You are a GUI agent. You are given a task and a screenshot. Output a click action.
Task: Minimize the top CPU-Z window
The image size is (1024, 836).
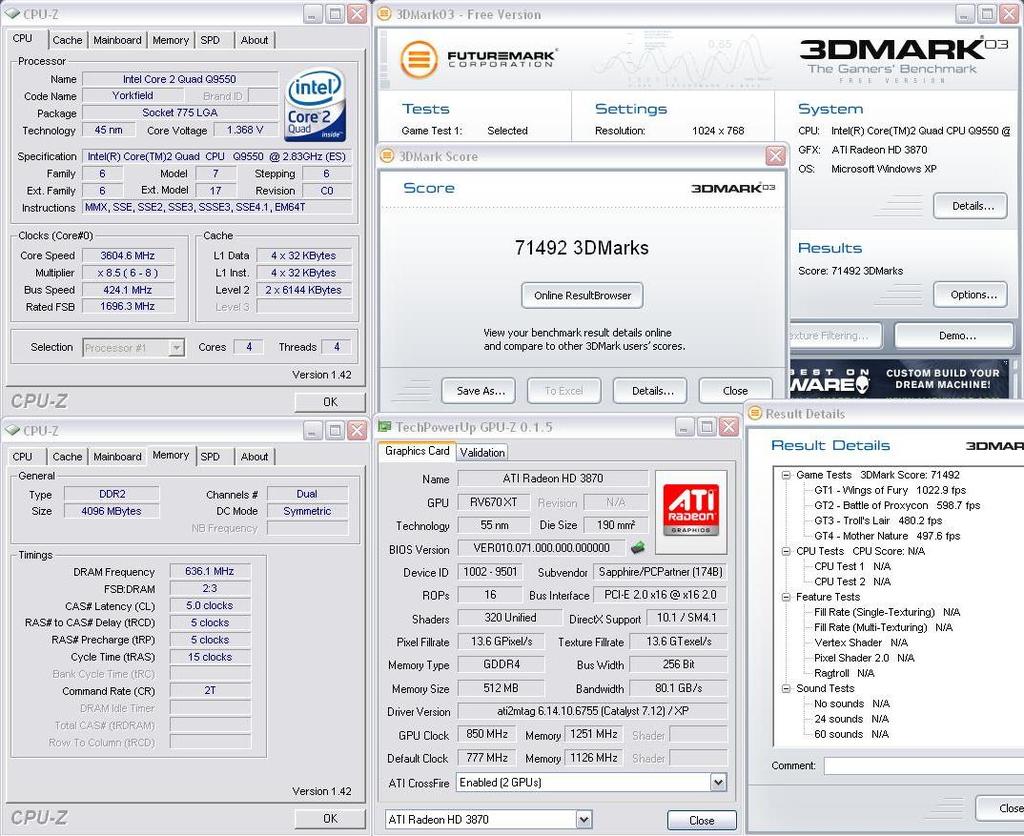pyautogui.click(x=313, y=14)
